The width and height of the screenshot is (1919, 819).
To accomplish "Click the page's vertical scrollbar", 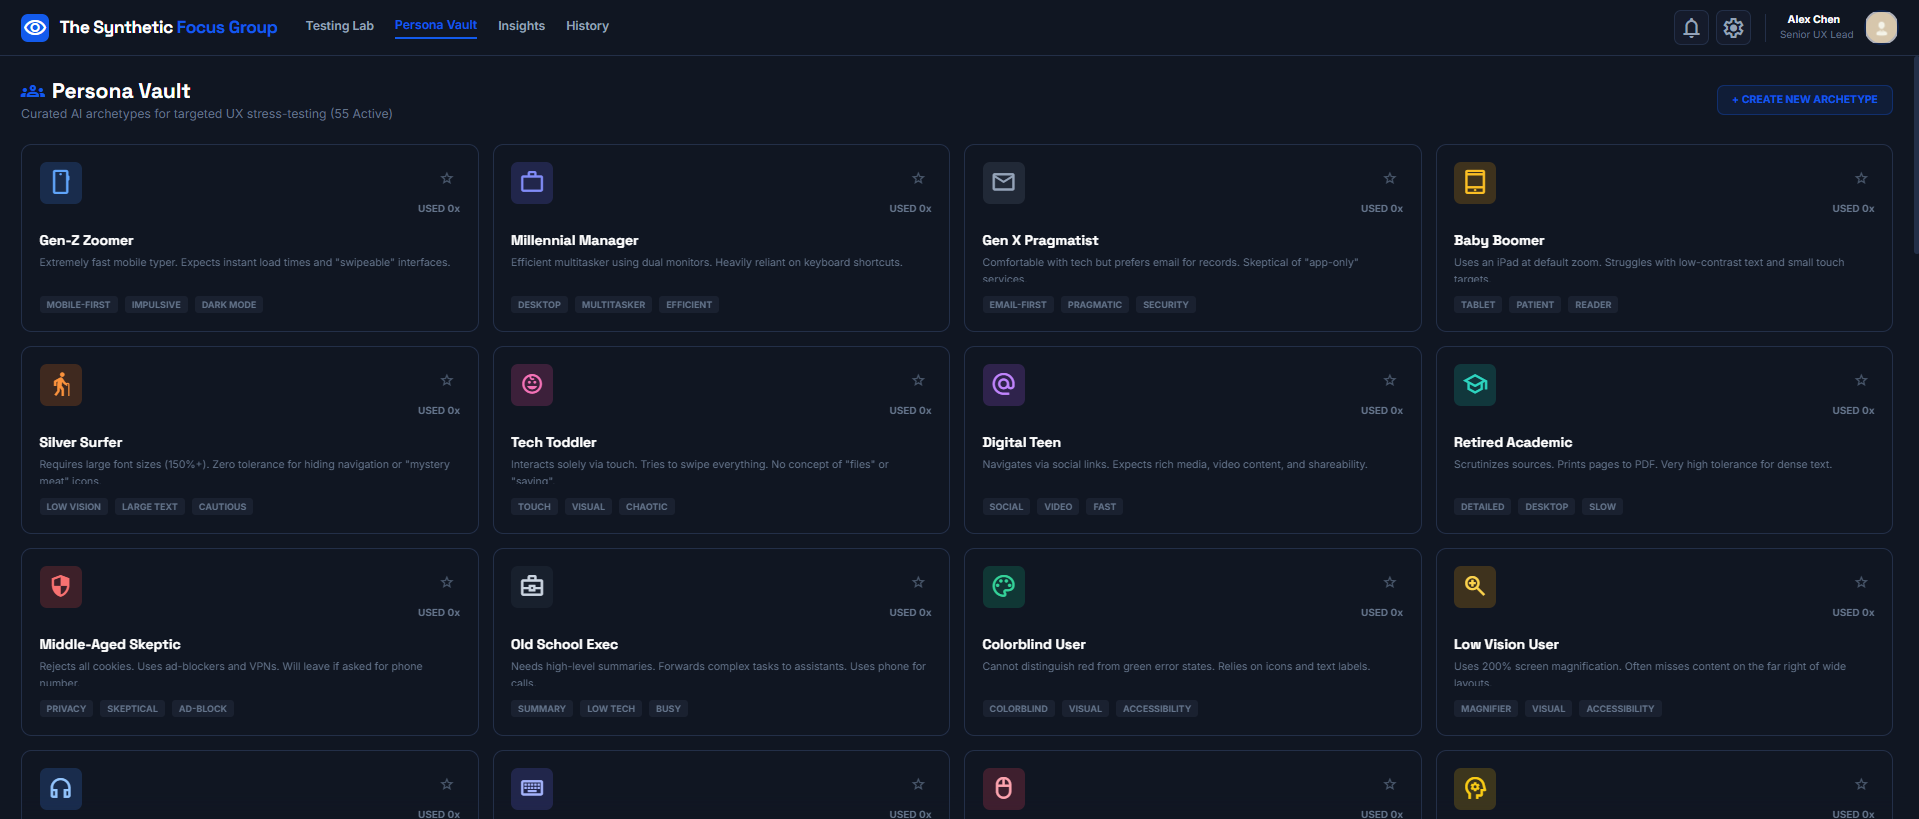I will pos(1915,155).
